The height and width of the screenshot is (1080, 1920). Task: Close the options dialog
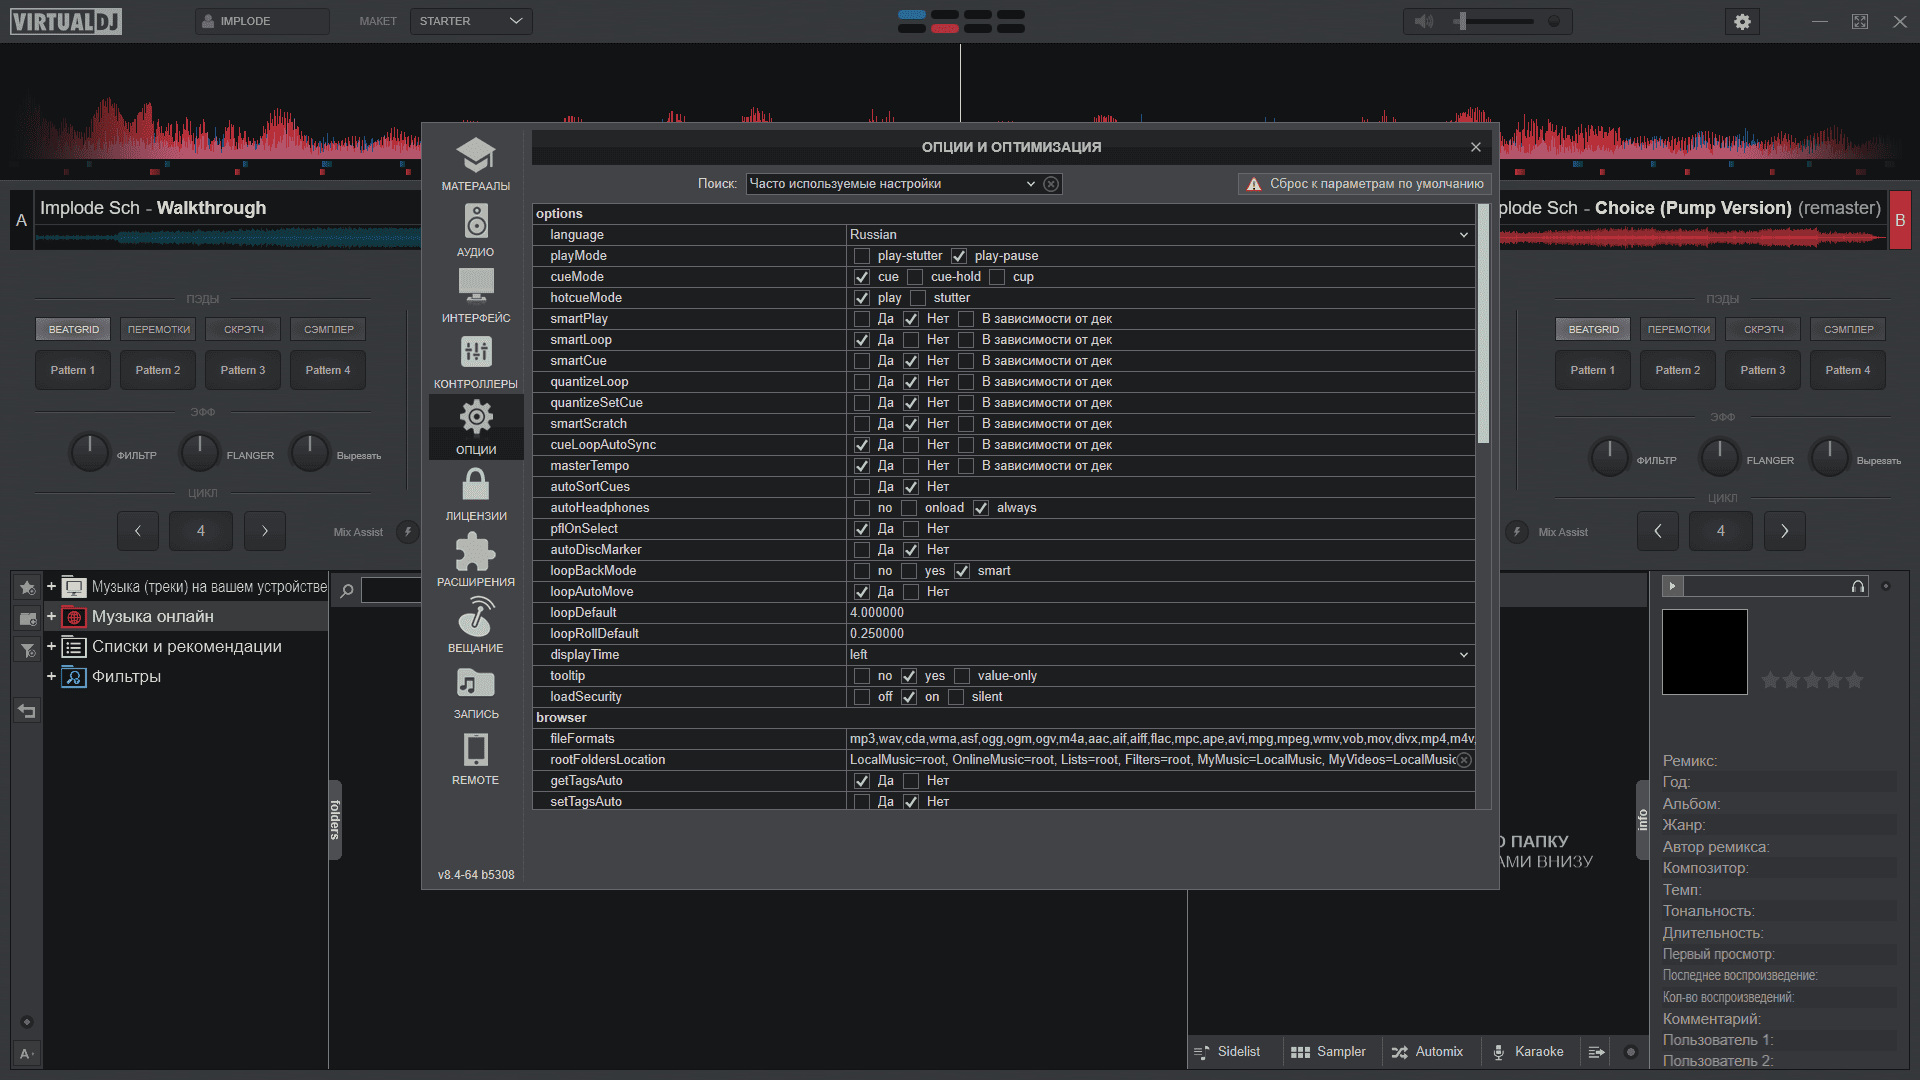1476,147
